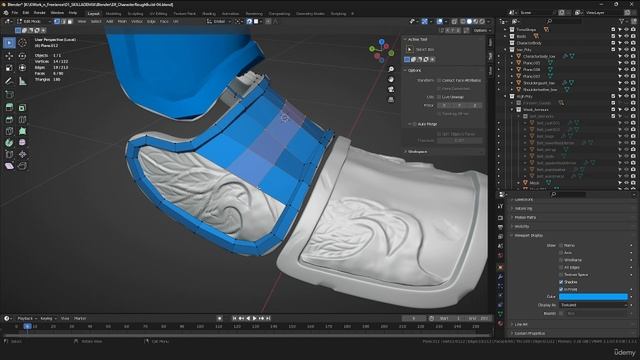Viewport: 640px width, 360px height.
Task: Click the play animation button
Action: click(x=255, y=318)
